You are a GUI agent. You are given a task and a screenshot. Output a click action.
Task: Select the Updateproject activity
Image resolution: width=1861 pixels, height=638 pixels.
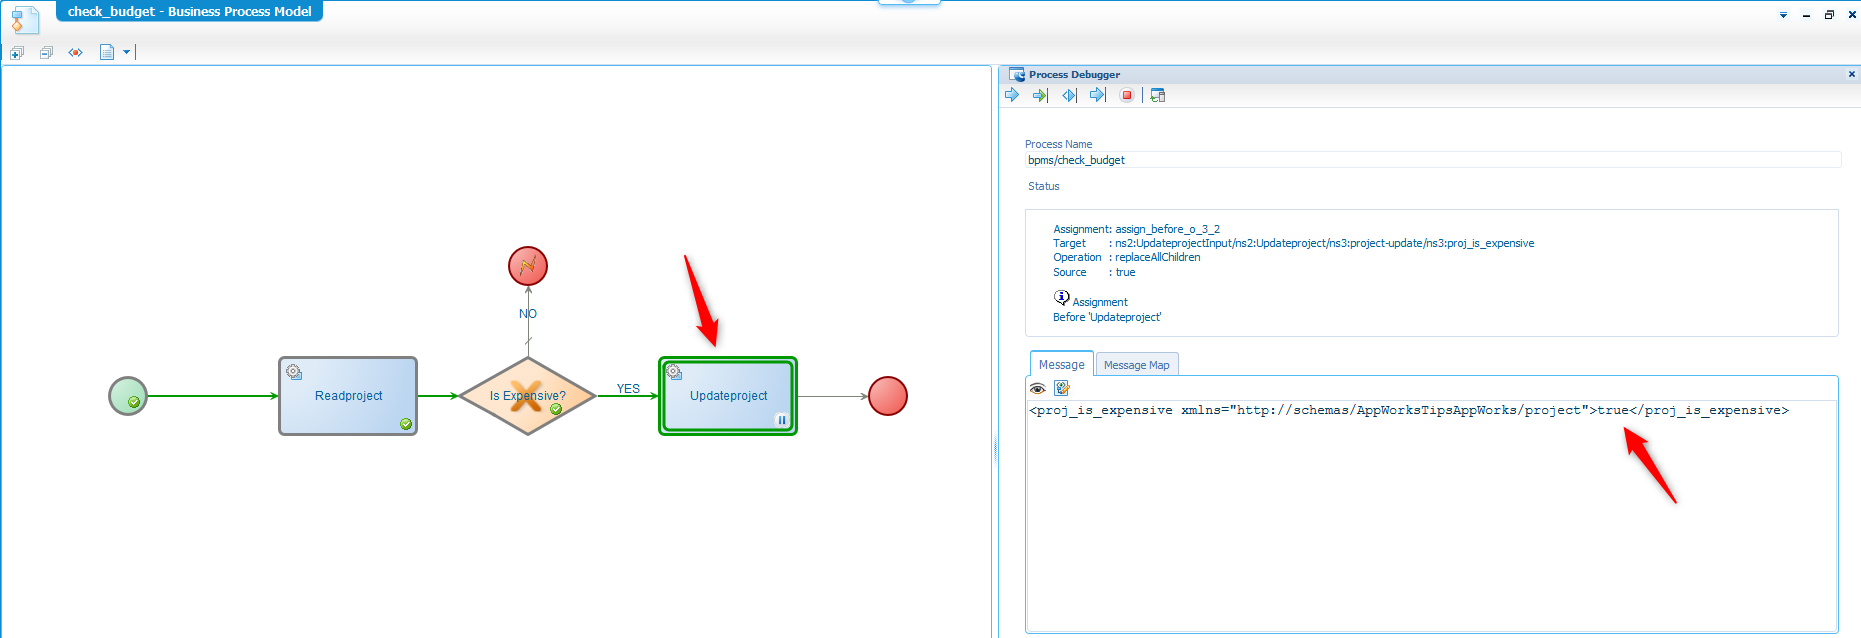click(x=728, y=396)
